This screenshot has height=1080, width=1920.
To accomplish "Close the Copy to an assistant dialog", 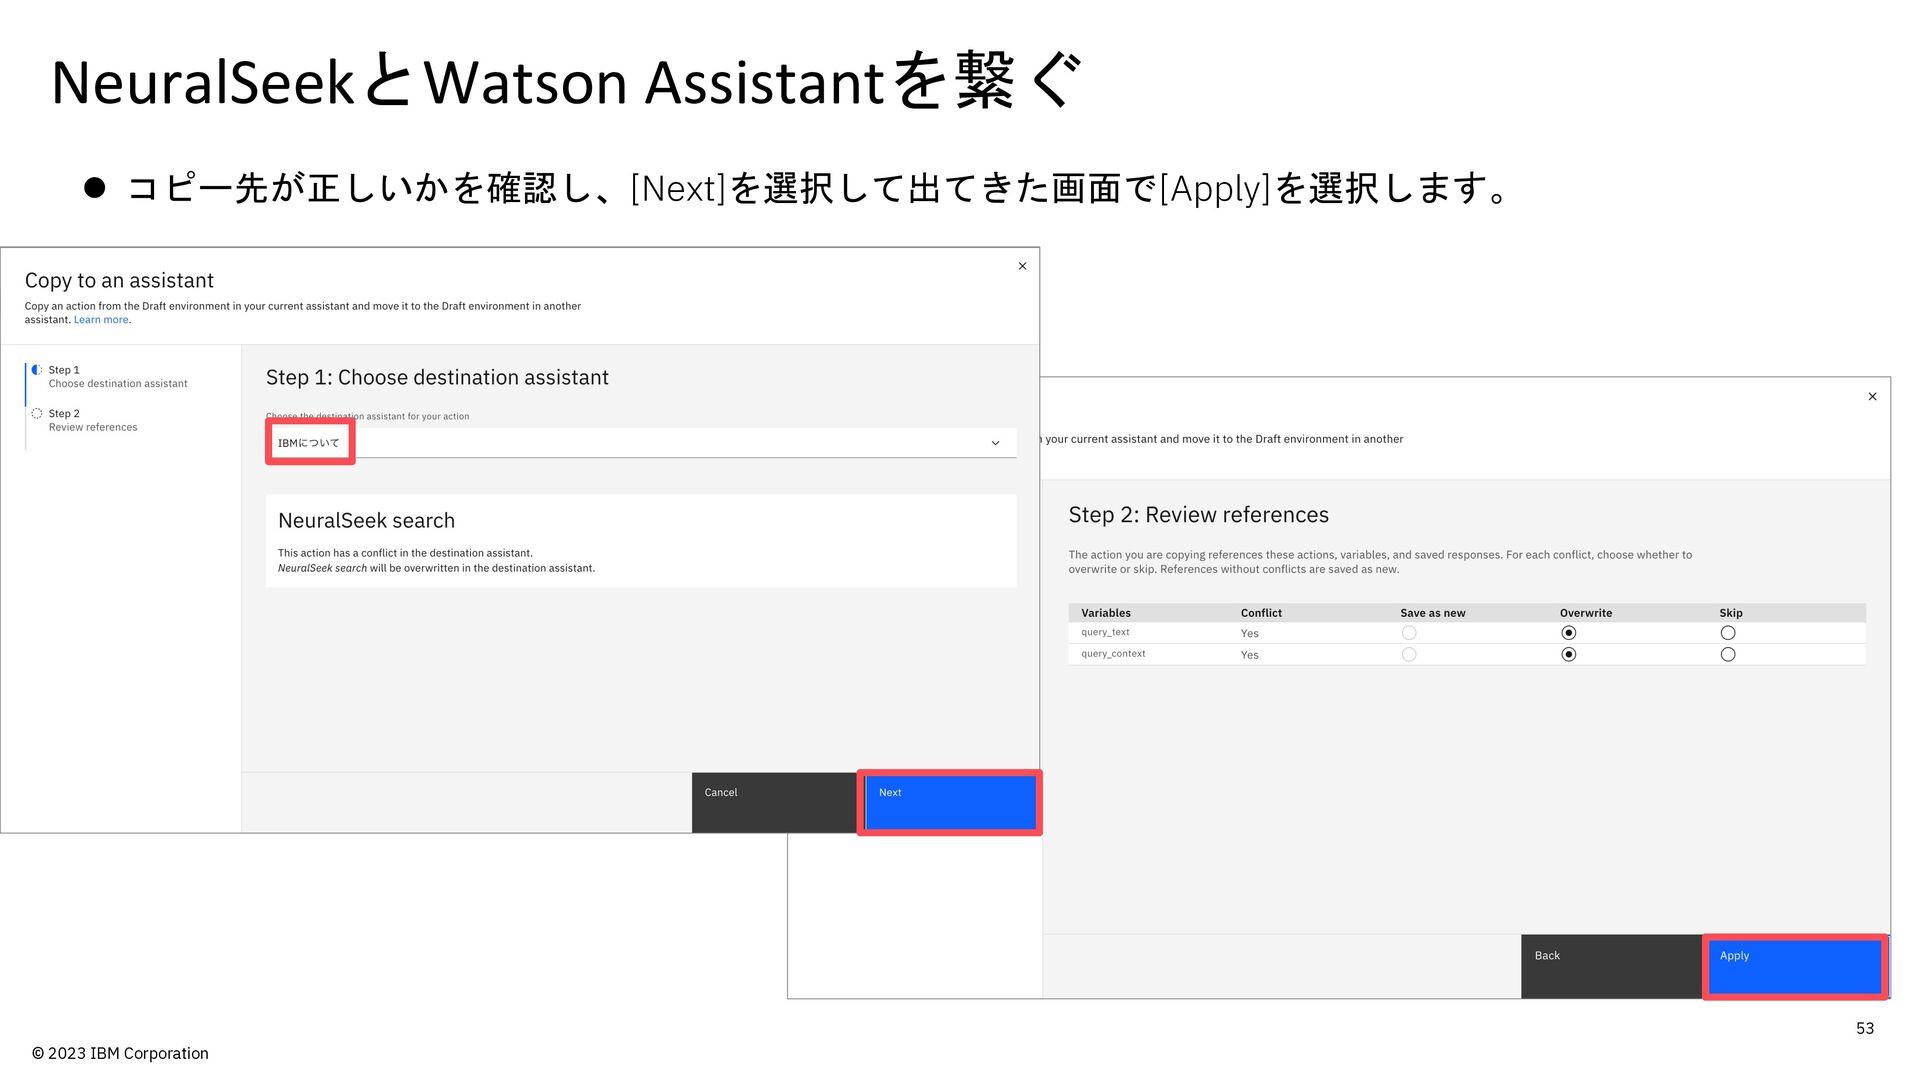I will [1022, 266].
